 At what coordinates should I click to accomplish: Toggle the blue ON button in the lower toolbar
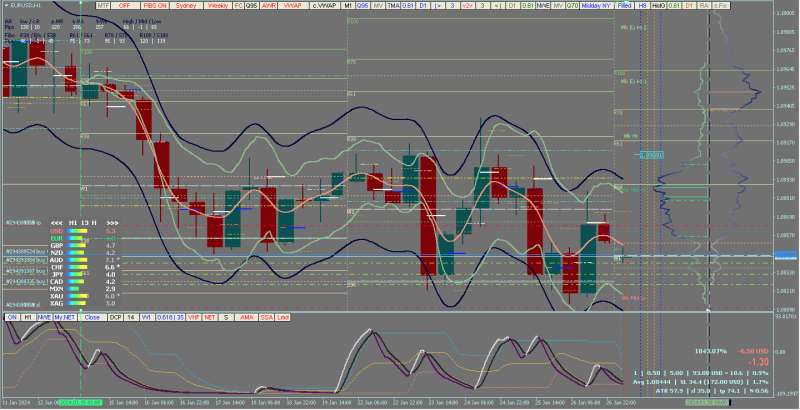(12, 317)
